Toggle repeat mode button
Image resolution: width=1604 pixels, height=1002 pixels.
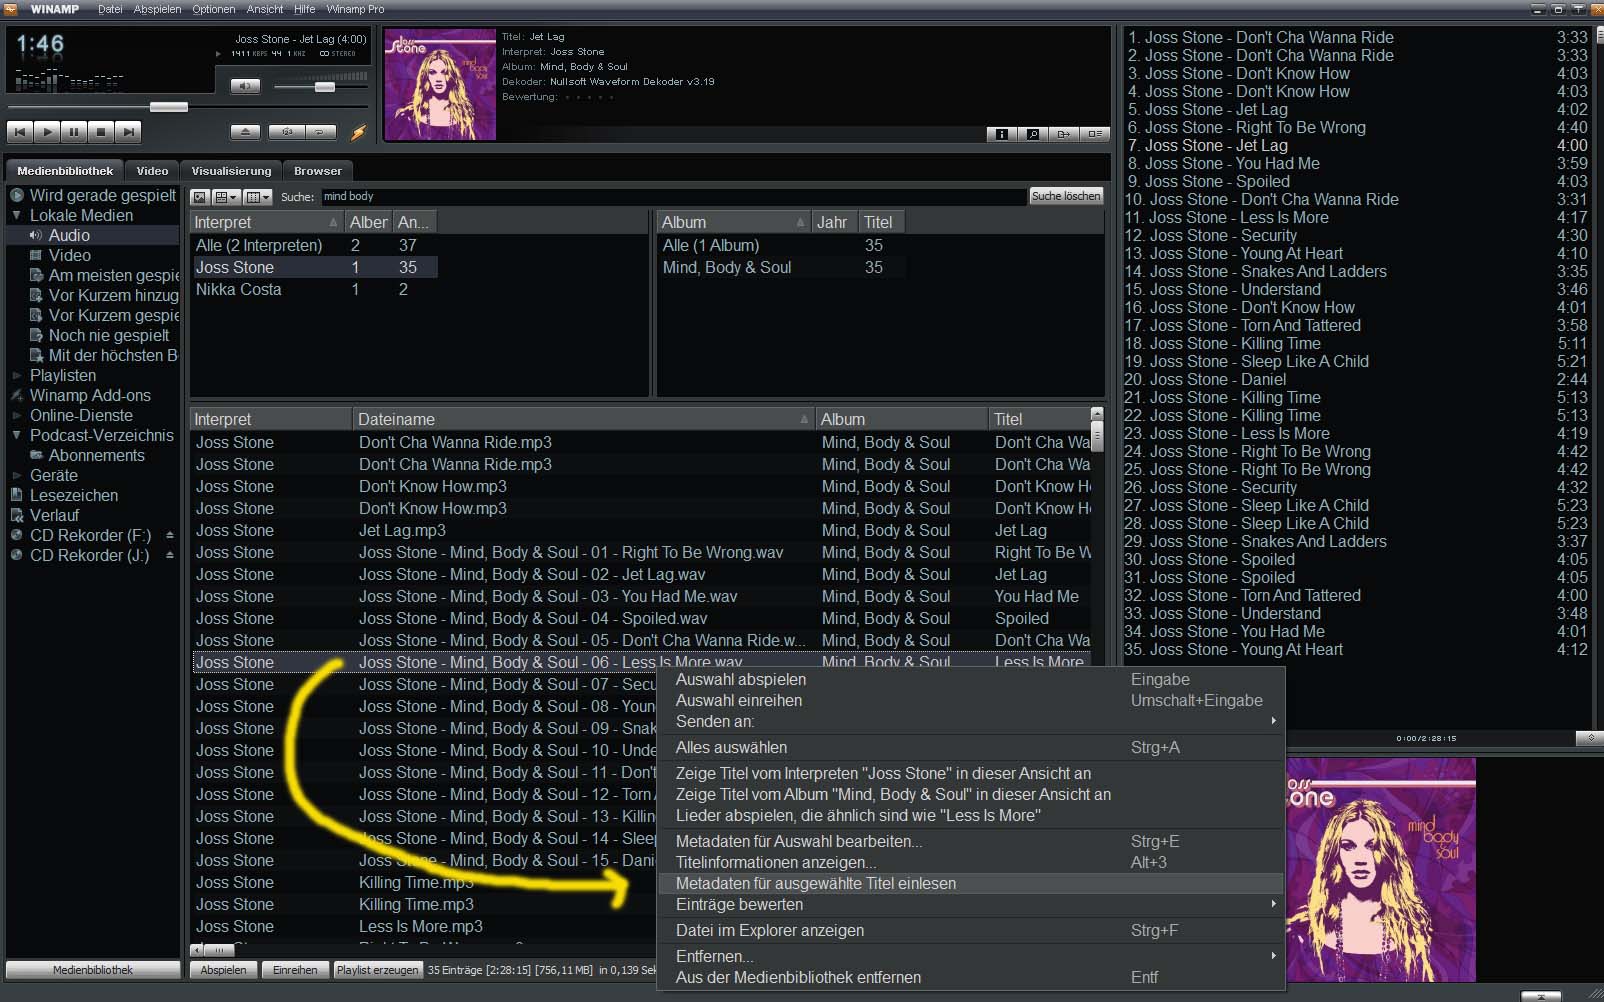coord(320,132)
